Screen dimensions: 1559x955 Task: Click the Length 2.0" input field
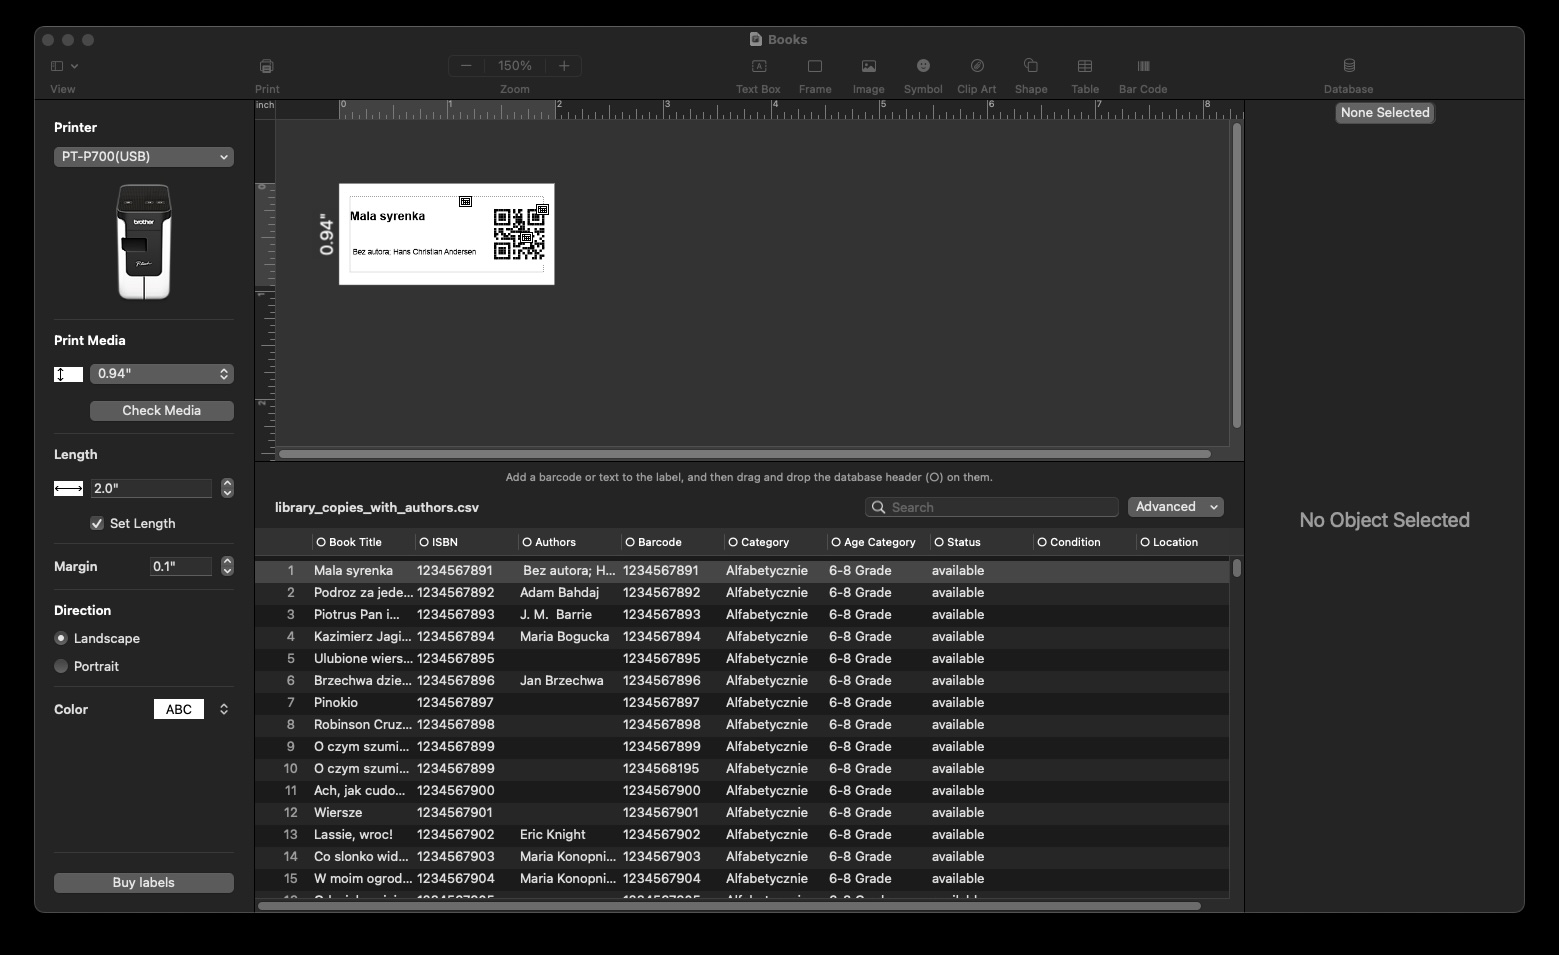click(151, 488)
